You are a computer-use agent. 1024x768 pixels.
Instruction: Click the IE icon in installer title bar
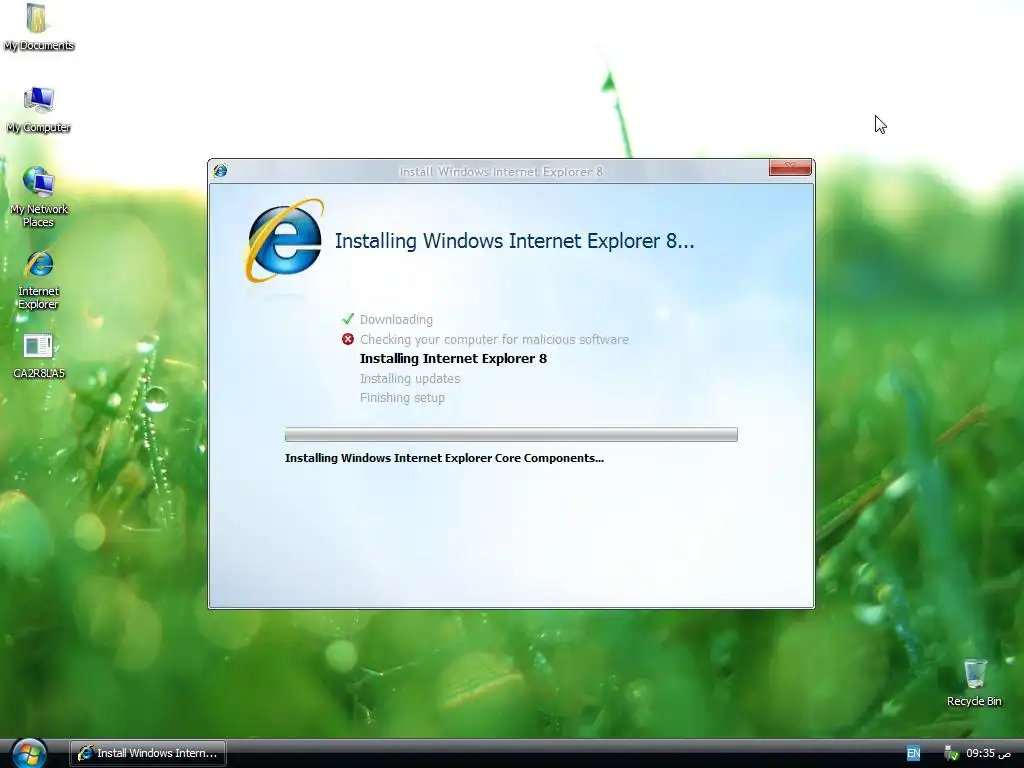coord(220,171)
